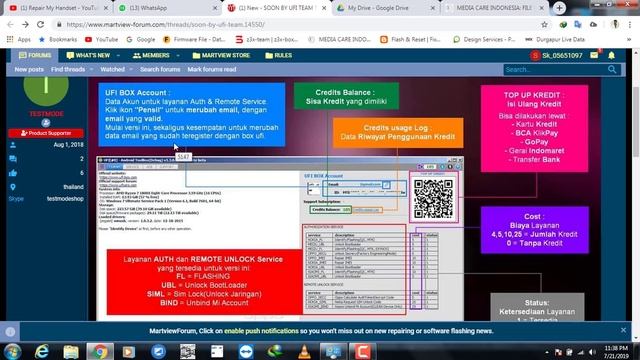The image size is (640, 360).
Task: Bookmark this page with the star icon
Action: click(544, 24)
